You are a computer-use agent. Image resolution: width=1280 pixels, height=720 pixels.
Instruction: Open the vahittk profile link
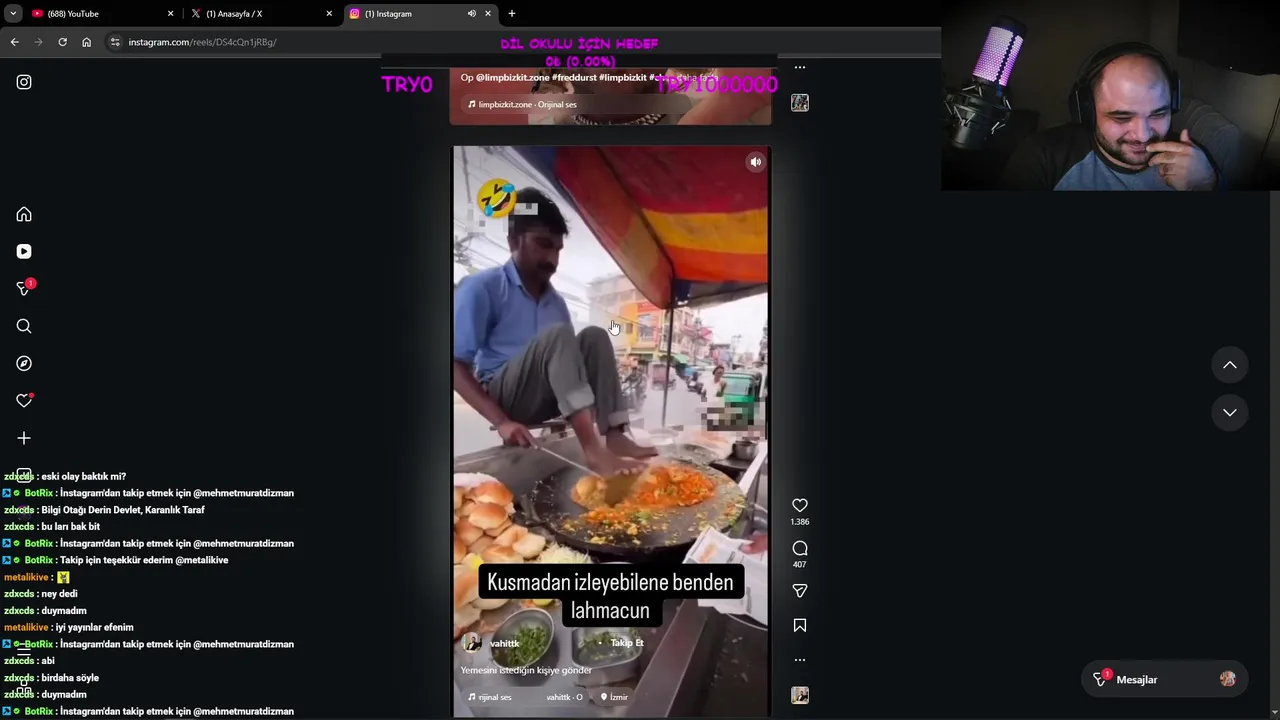pos(504,643)
